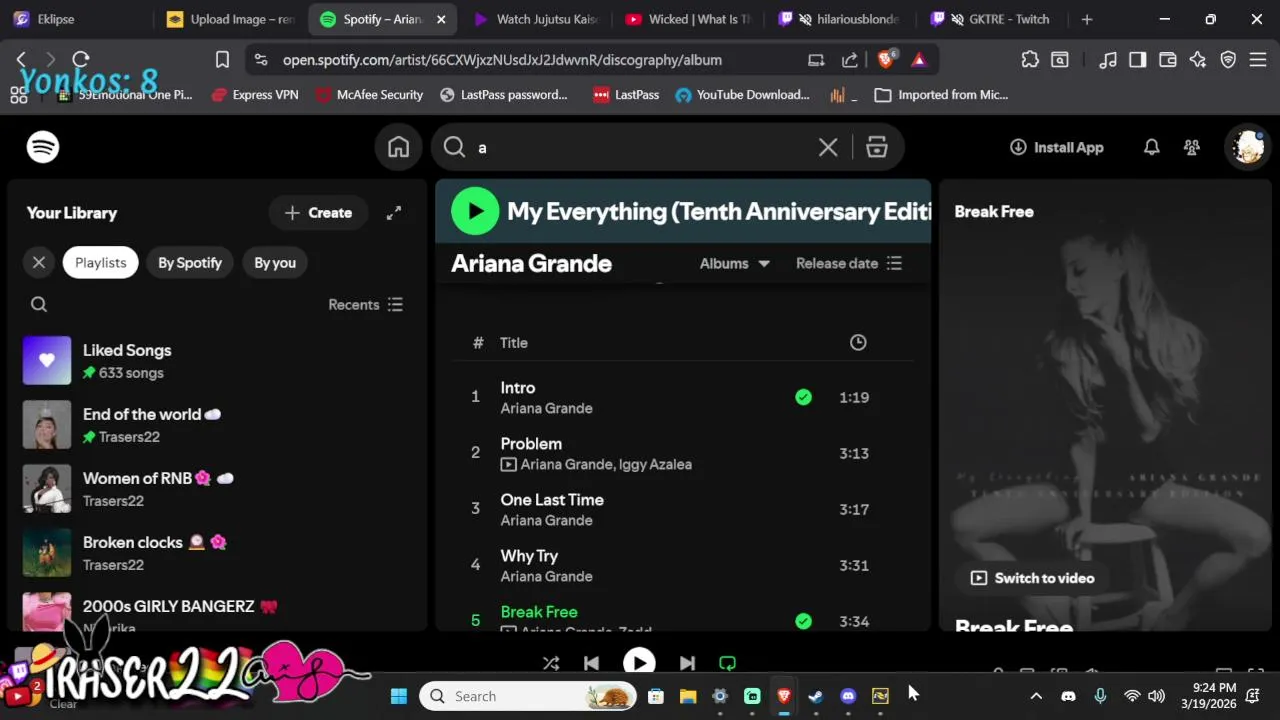Click the address bar URL
Image resolution: width=1280 pixels, height=720 pixels.
click(x=502, y=60)
